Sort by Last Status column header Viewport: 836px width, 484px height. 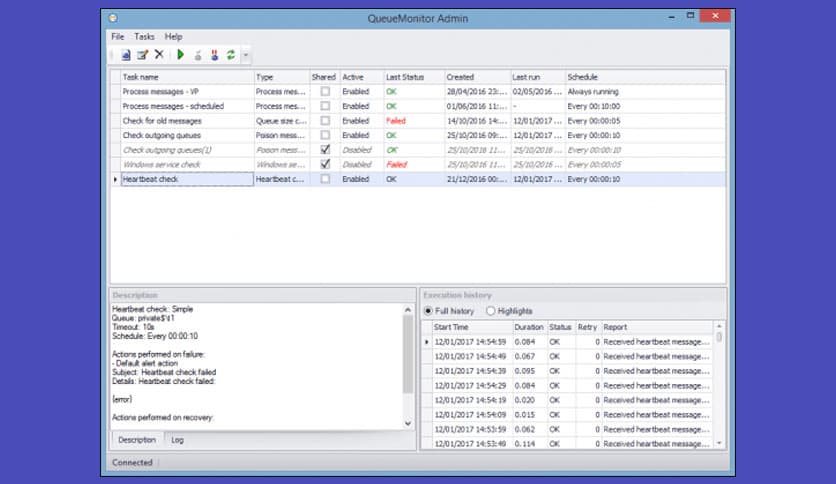[414, 77]
